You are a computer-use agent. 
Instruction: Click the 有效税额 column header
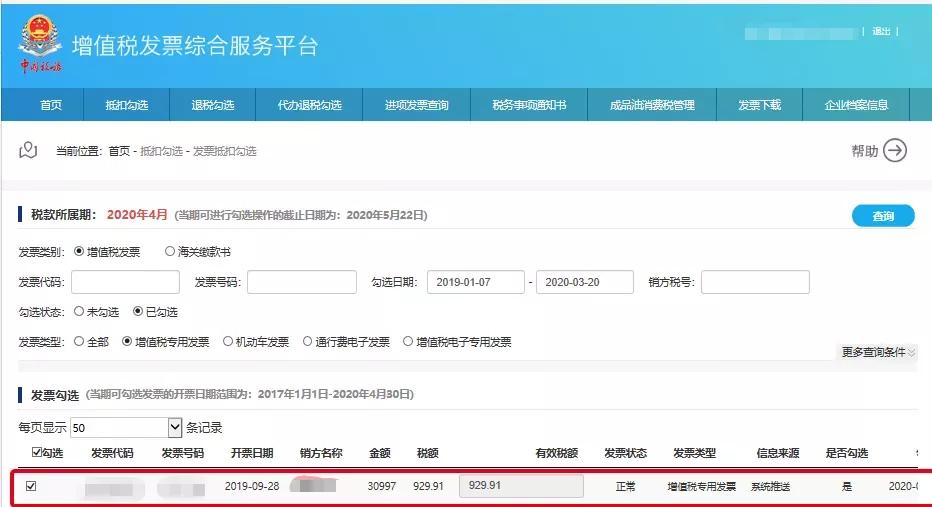click(x=556, y=453)
